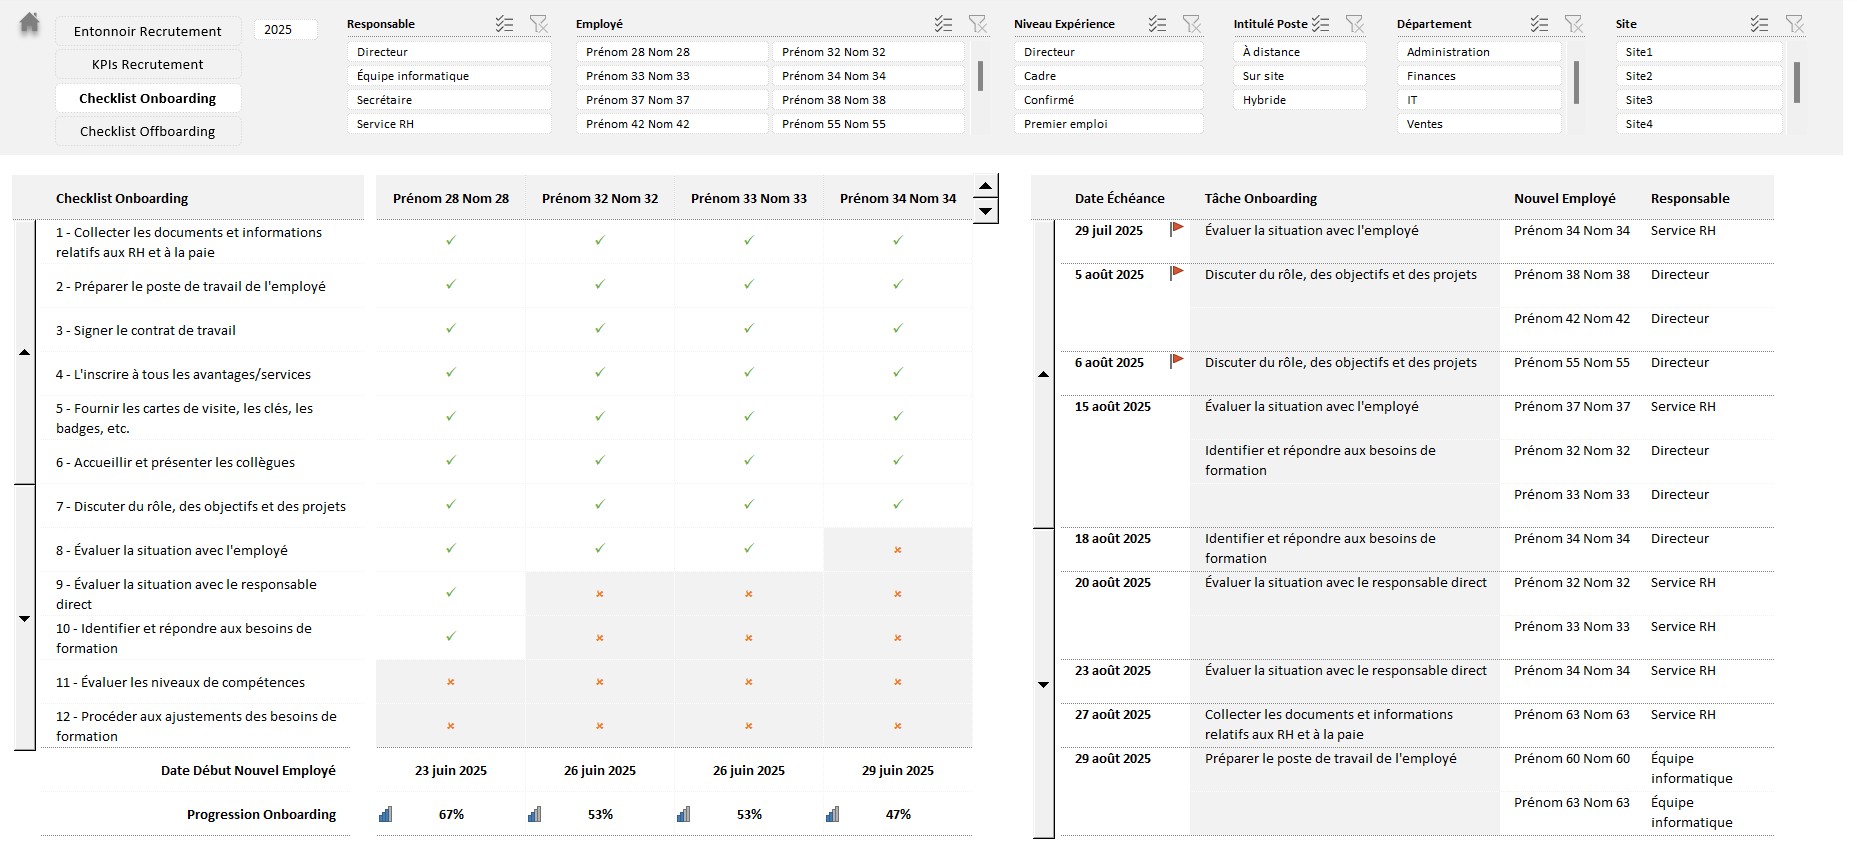Click the home icon

pos(30,22)
